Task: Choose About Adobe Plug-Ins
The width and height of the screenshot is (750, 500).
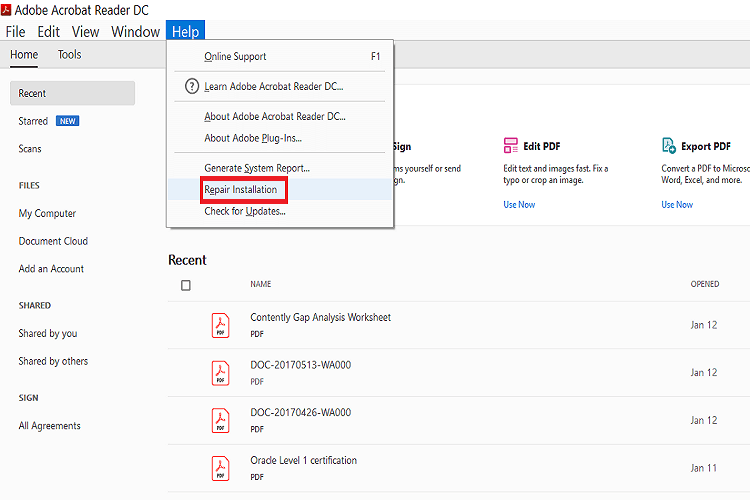Action: coord(280,138)
